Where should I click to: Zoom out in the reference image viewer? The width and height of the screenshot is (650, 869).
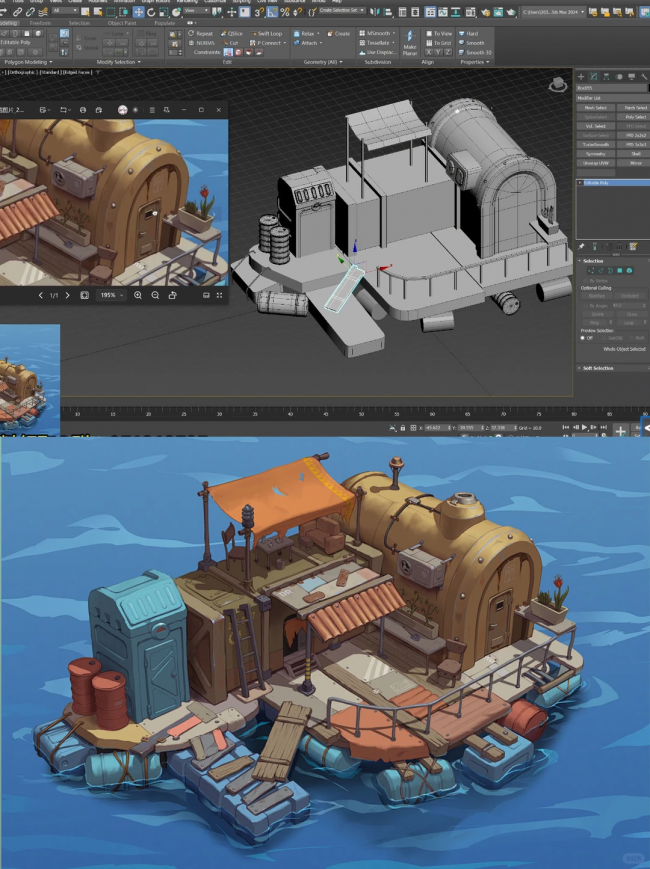click(x=155, y=295)
